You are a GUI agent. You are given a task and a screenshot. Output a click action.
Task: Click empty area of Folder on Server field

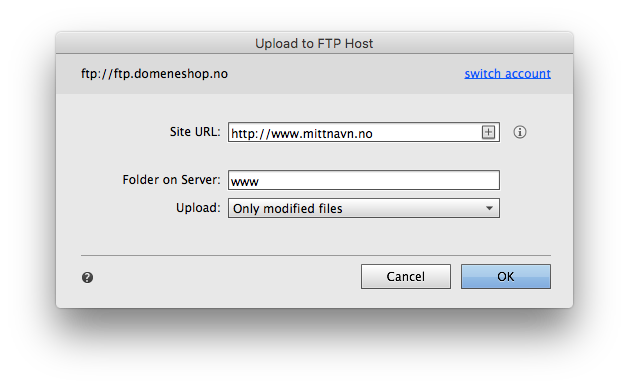(x=377, y=180)
